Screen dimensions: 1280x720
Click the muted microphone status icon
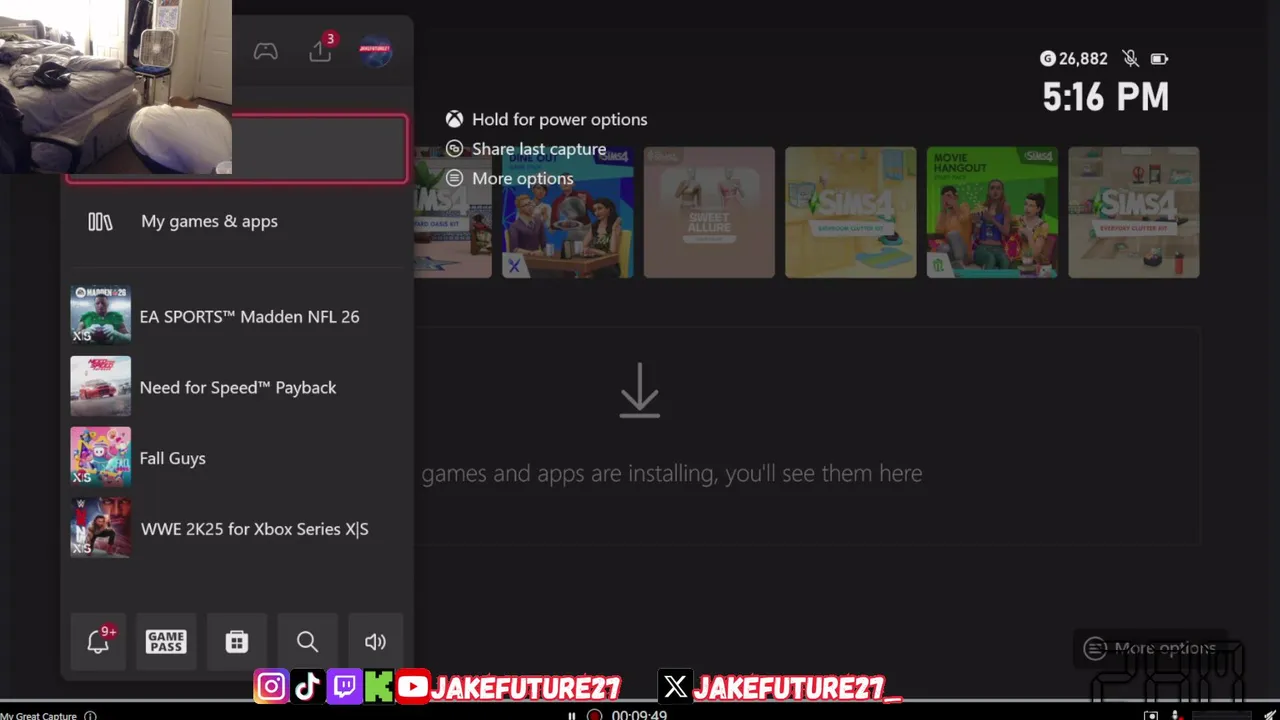(1130, 59)
